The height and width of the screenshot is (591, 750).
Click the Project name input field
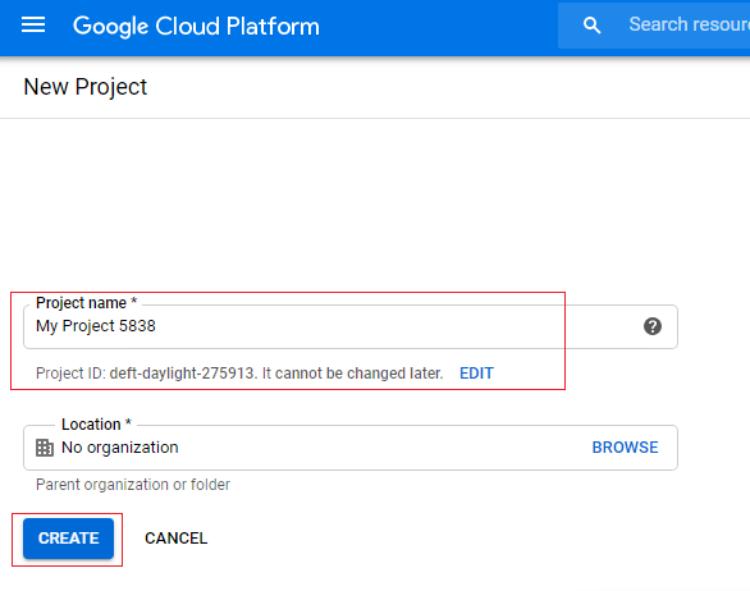(x=350, y=327)
